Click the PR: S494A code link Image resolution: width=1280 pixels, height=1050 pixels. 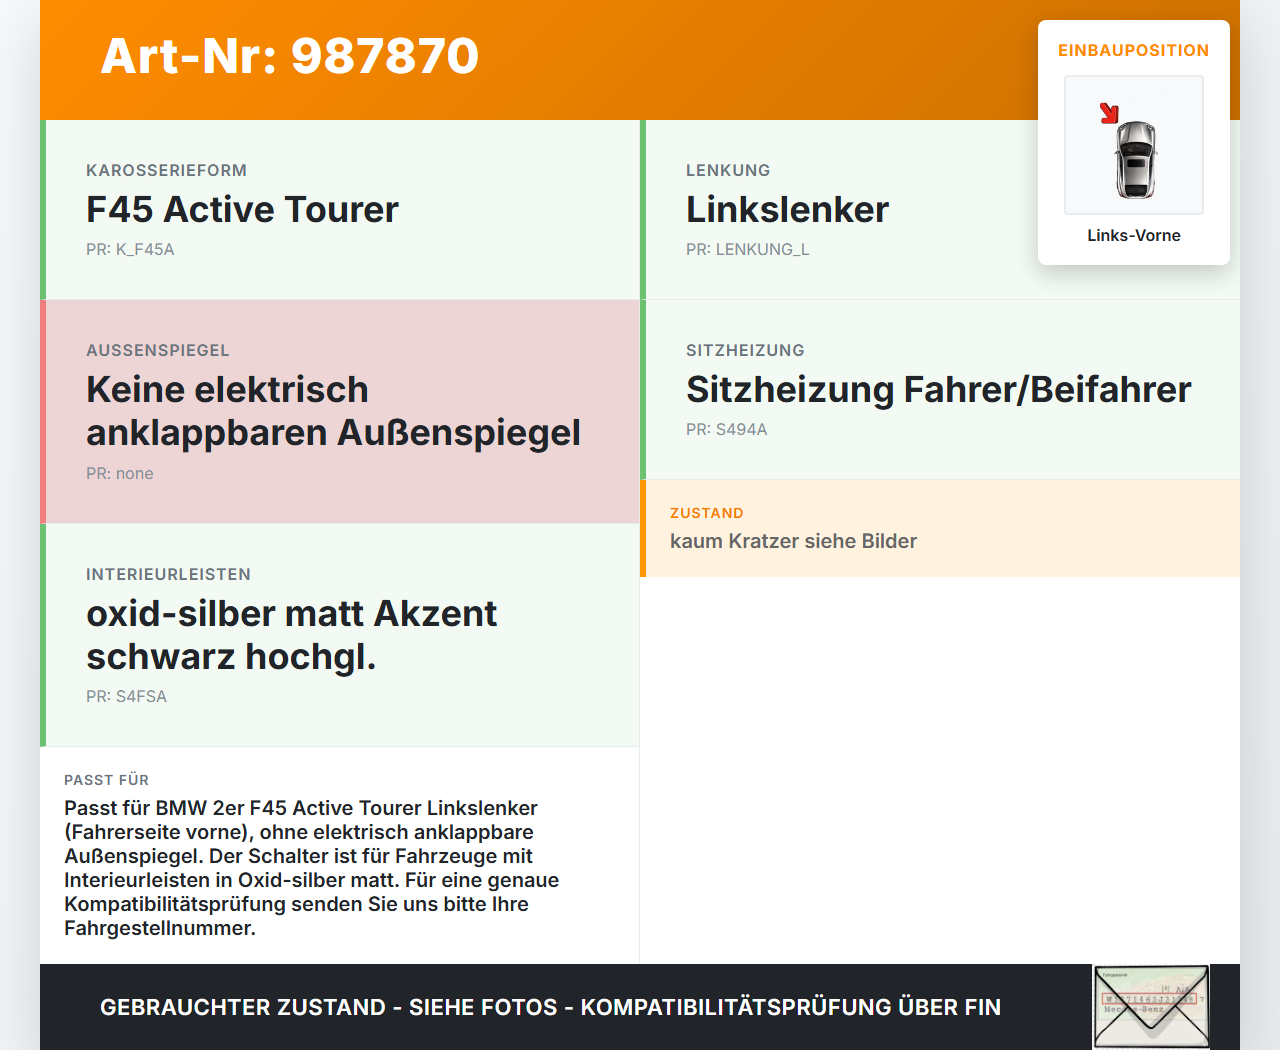click(727, 429)
